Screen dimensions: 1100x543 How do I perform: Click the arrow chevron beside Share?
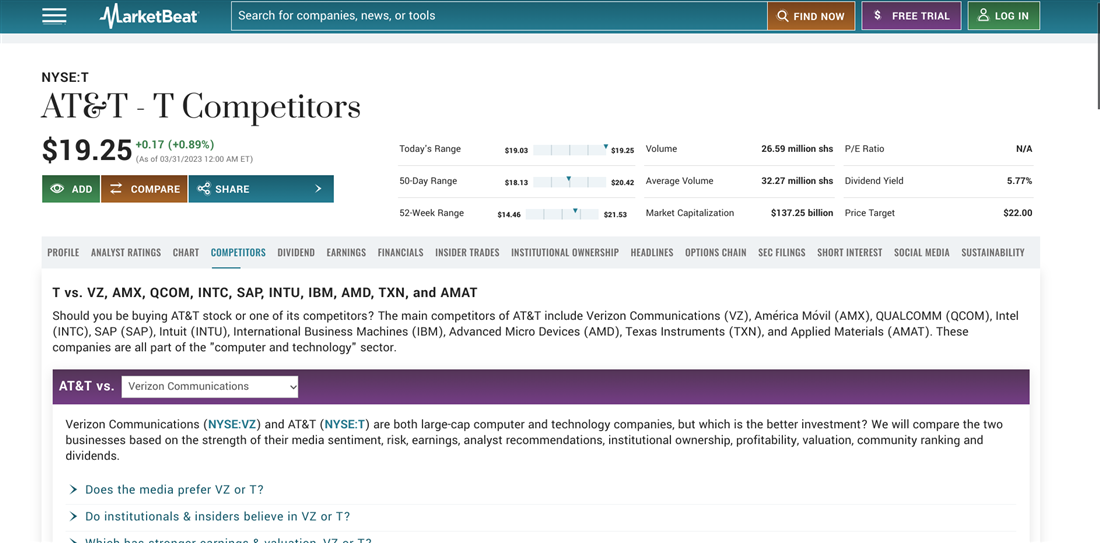[318, 189]
